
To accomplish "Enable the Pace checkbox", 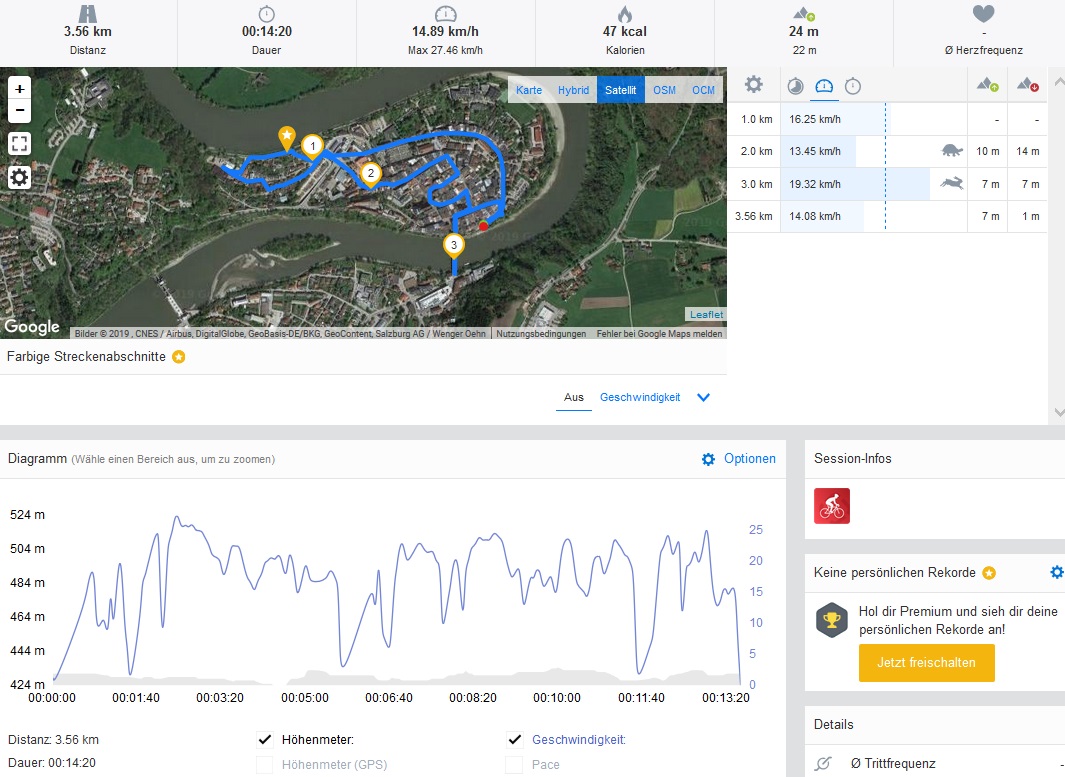I will coord(515,765).
